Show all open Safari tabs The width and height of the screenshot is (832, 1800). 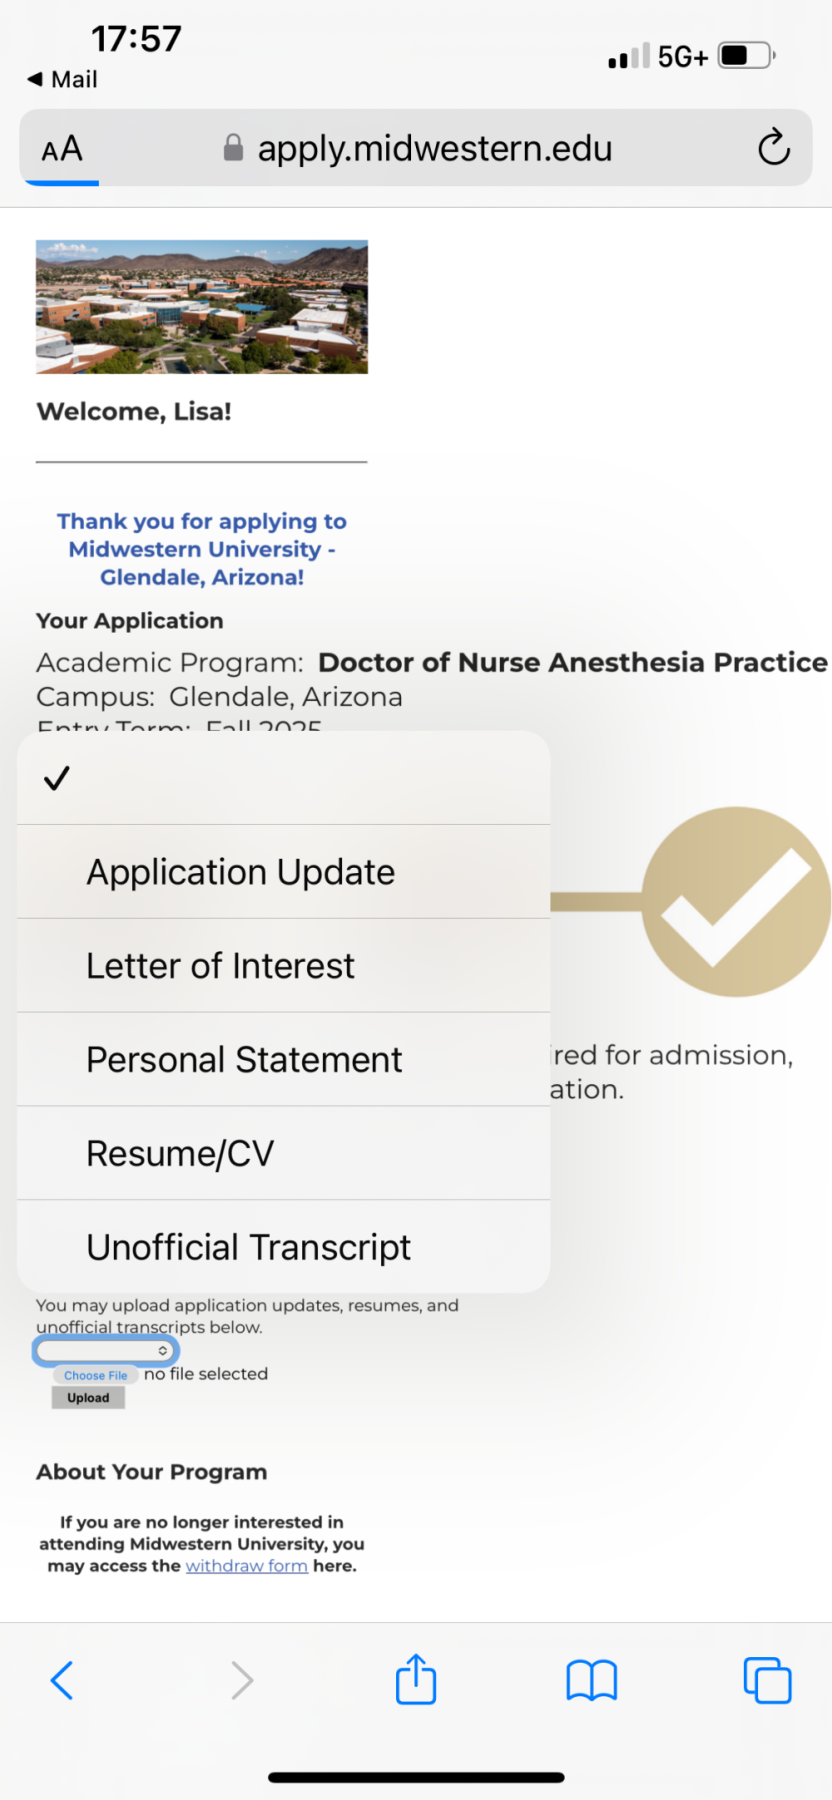(767, 1680)
